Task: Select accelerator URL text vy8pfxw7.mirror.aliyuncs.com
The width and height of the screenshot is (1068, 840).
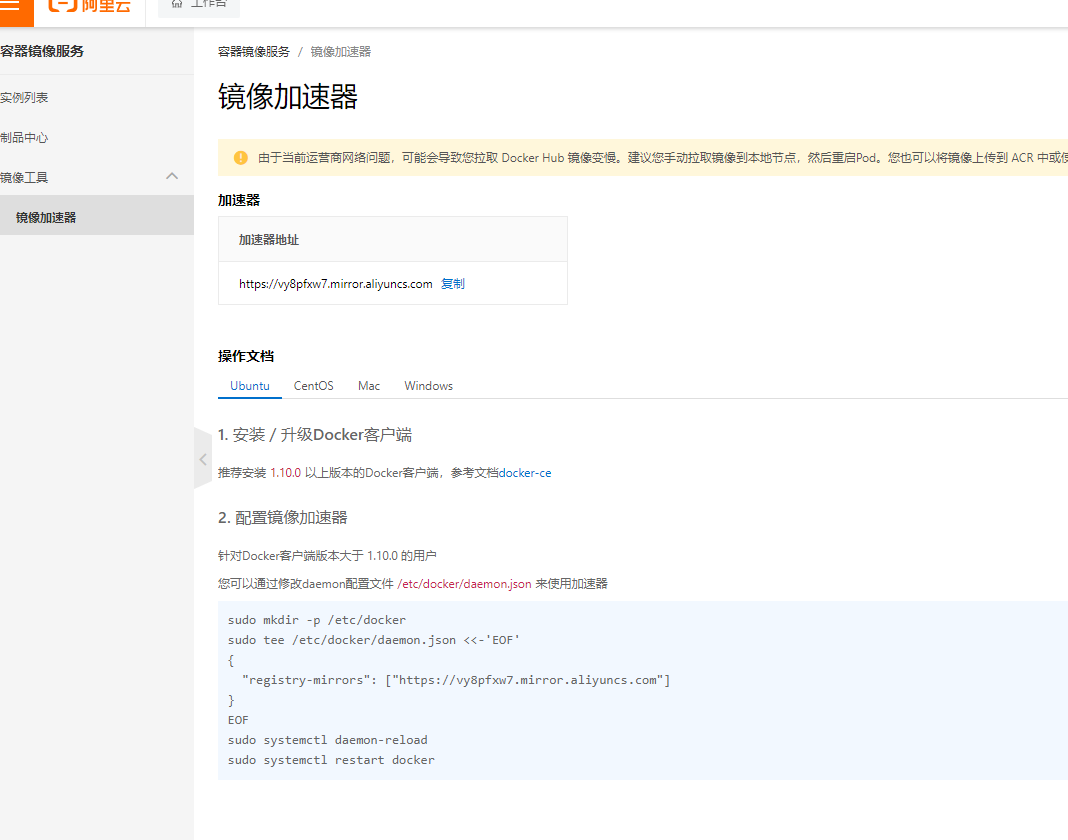Action: [335, 283]
